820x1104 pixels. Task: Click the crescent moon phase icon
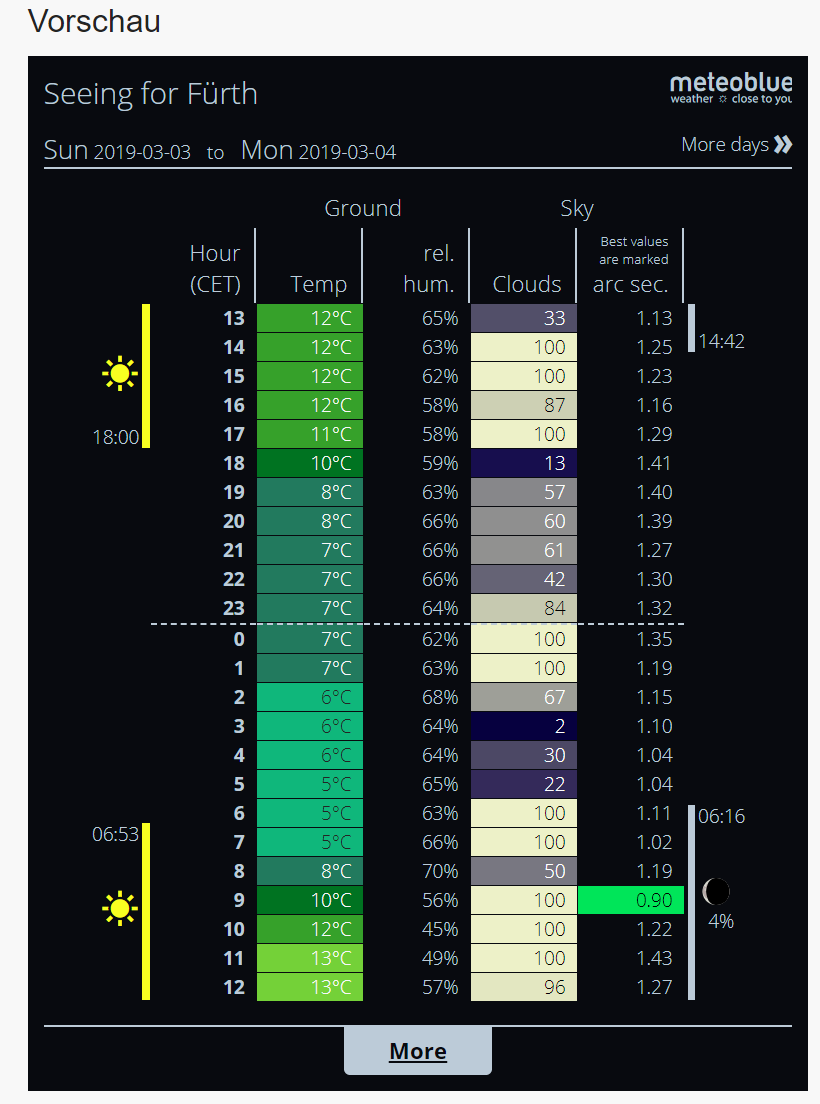click(x=716, y=891)
